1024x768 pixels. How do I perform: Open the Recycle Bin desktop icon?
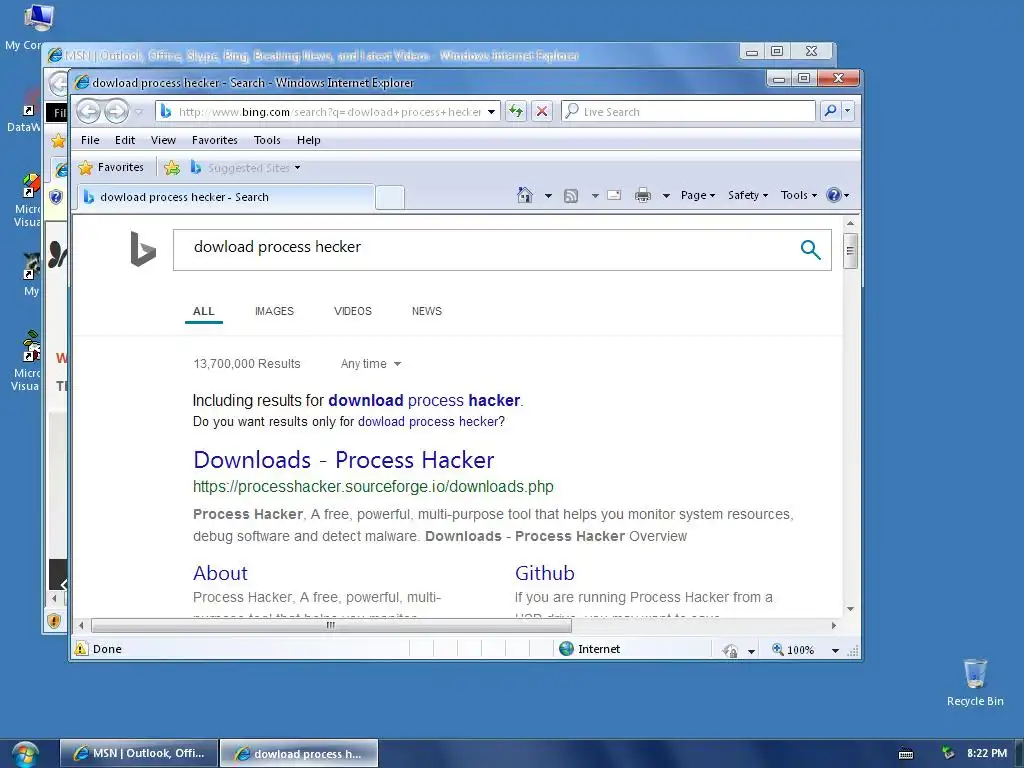(x=975, y=682)
